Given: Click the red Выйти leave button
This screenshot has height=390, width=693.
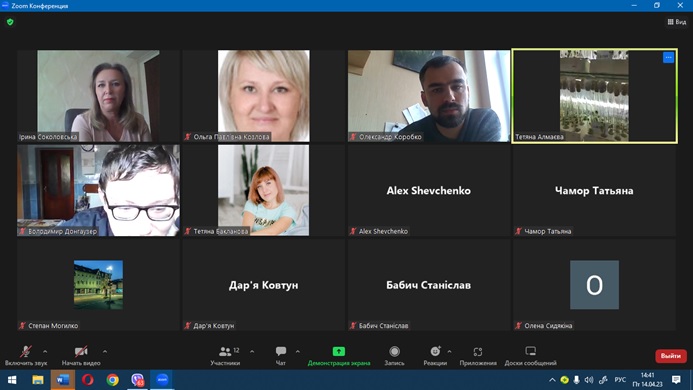Looking at the screenshot, I should pyautogui.click(x=670, y=356).
